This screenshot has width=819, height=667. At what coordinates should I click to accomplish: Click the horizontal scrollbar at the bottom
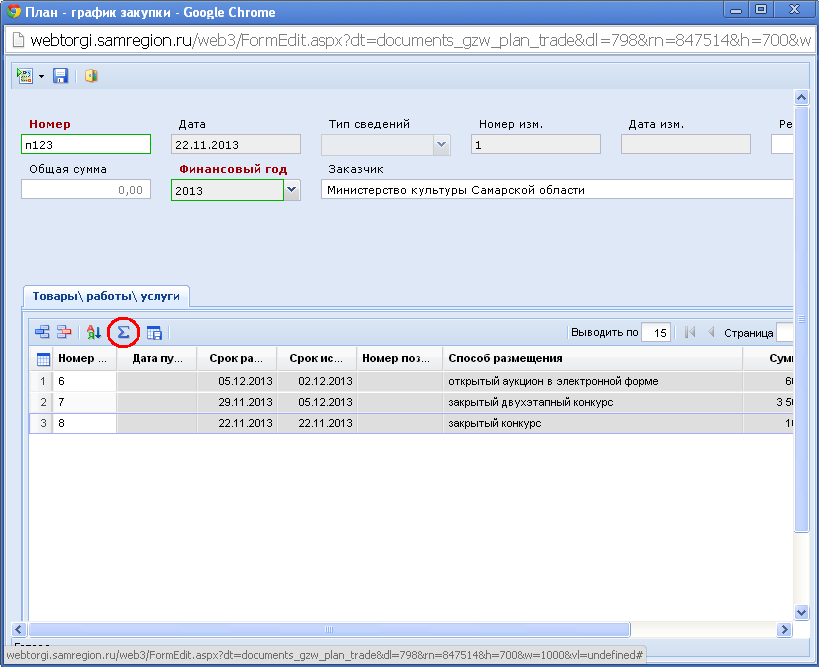point(330,629)
